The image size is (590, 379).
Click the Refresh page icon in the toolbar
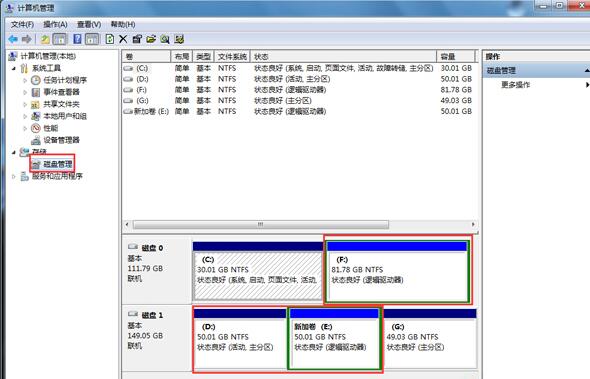coord(110,39)
